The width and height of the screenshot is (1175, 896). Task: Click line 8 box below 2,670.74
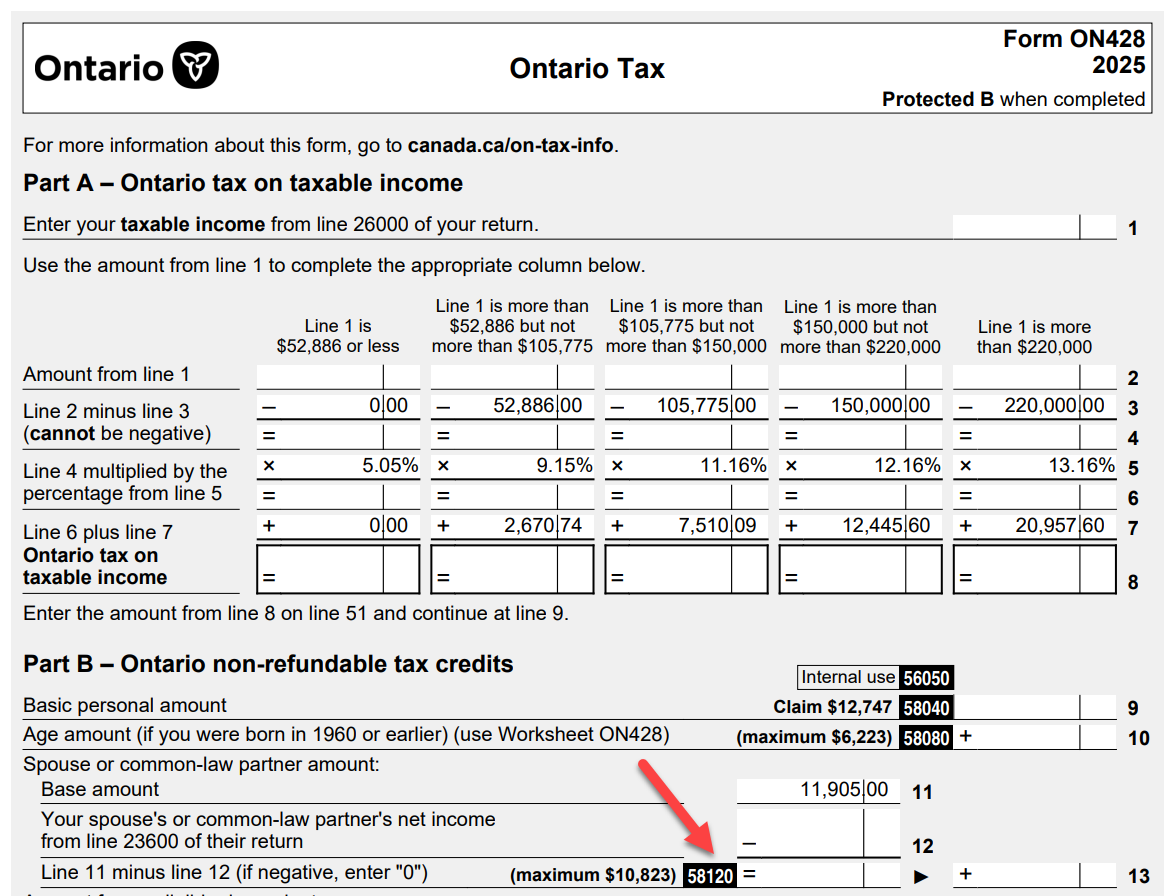pos(512,569)
